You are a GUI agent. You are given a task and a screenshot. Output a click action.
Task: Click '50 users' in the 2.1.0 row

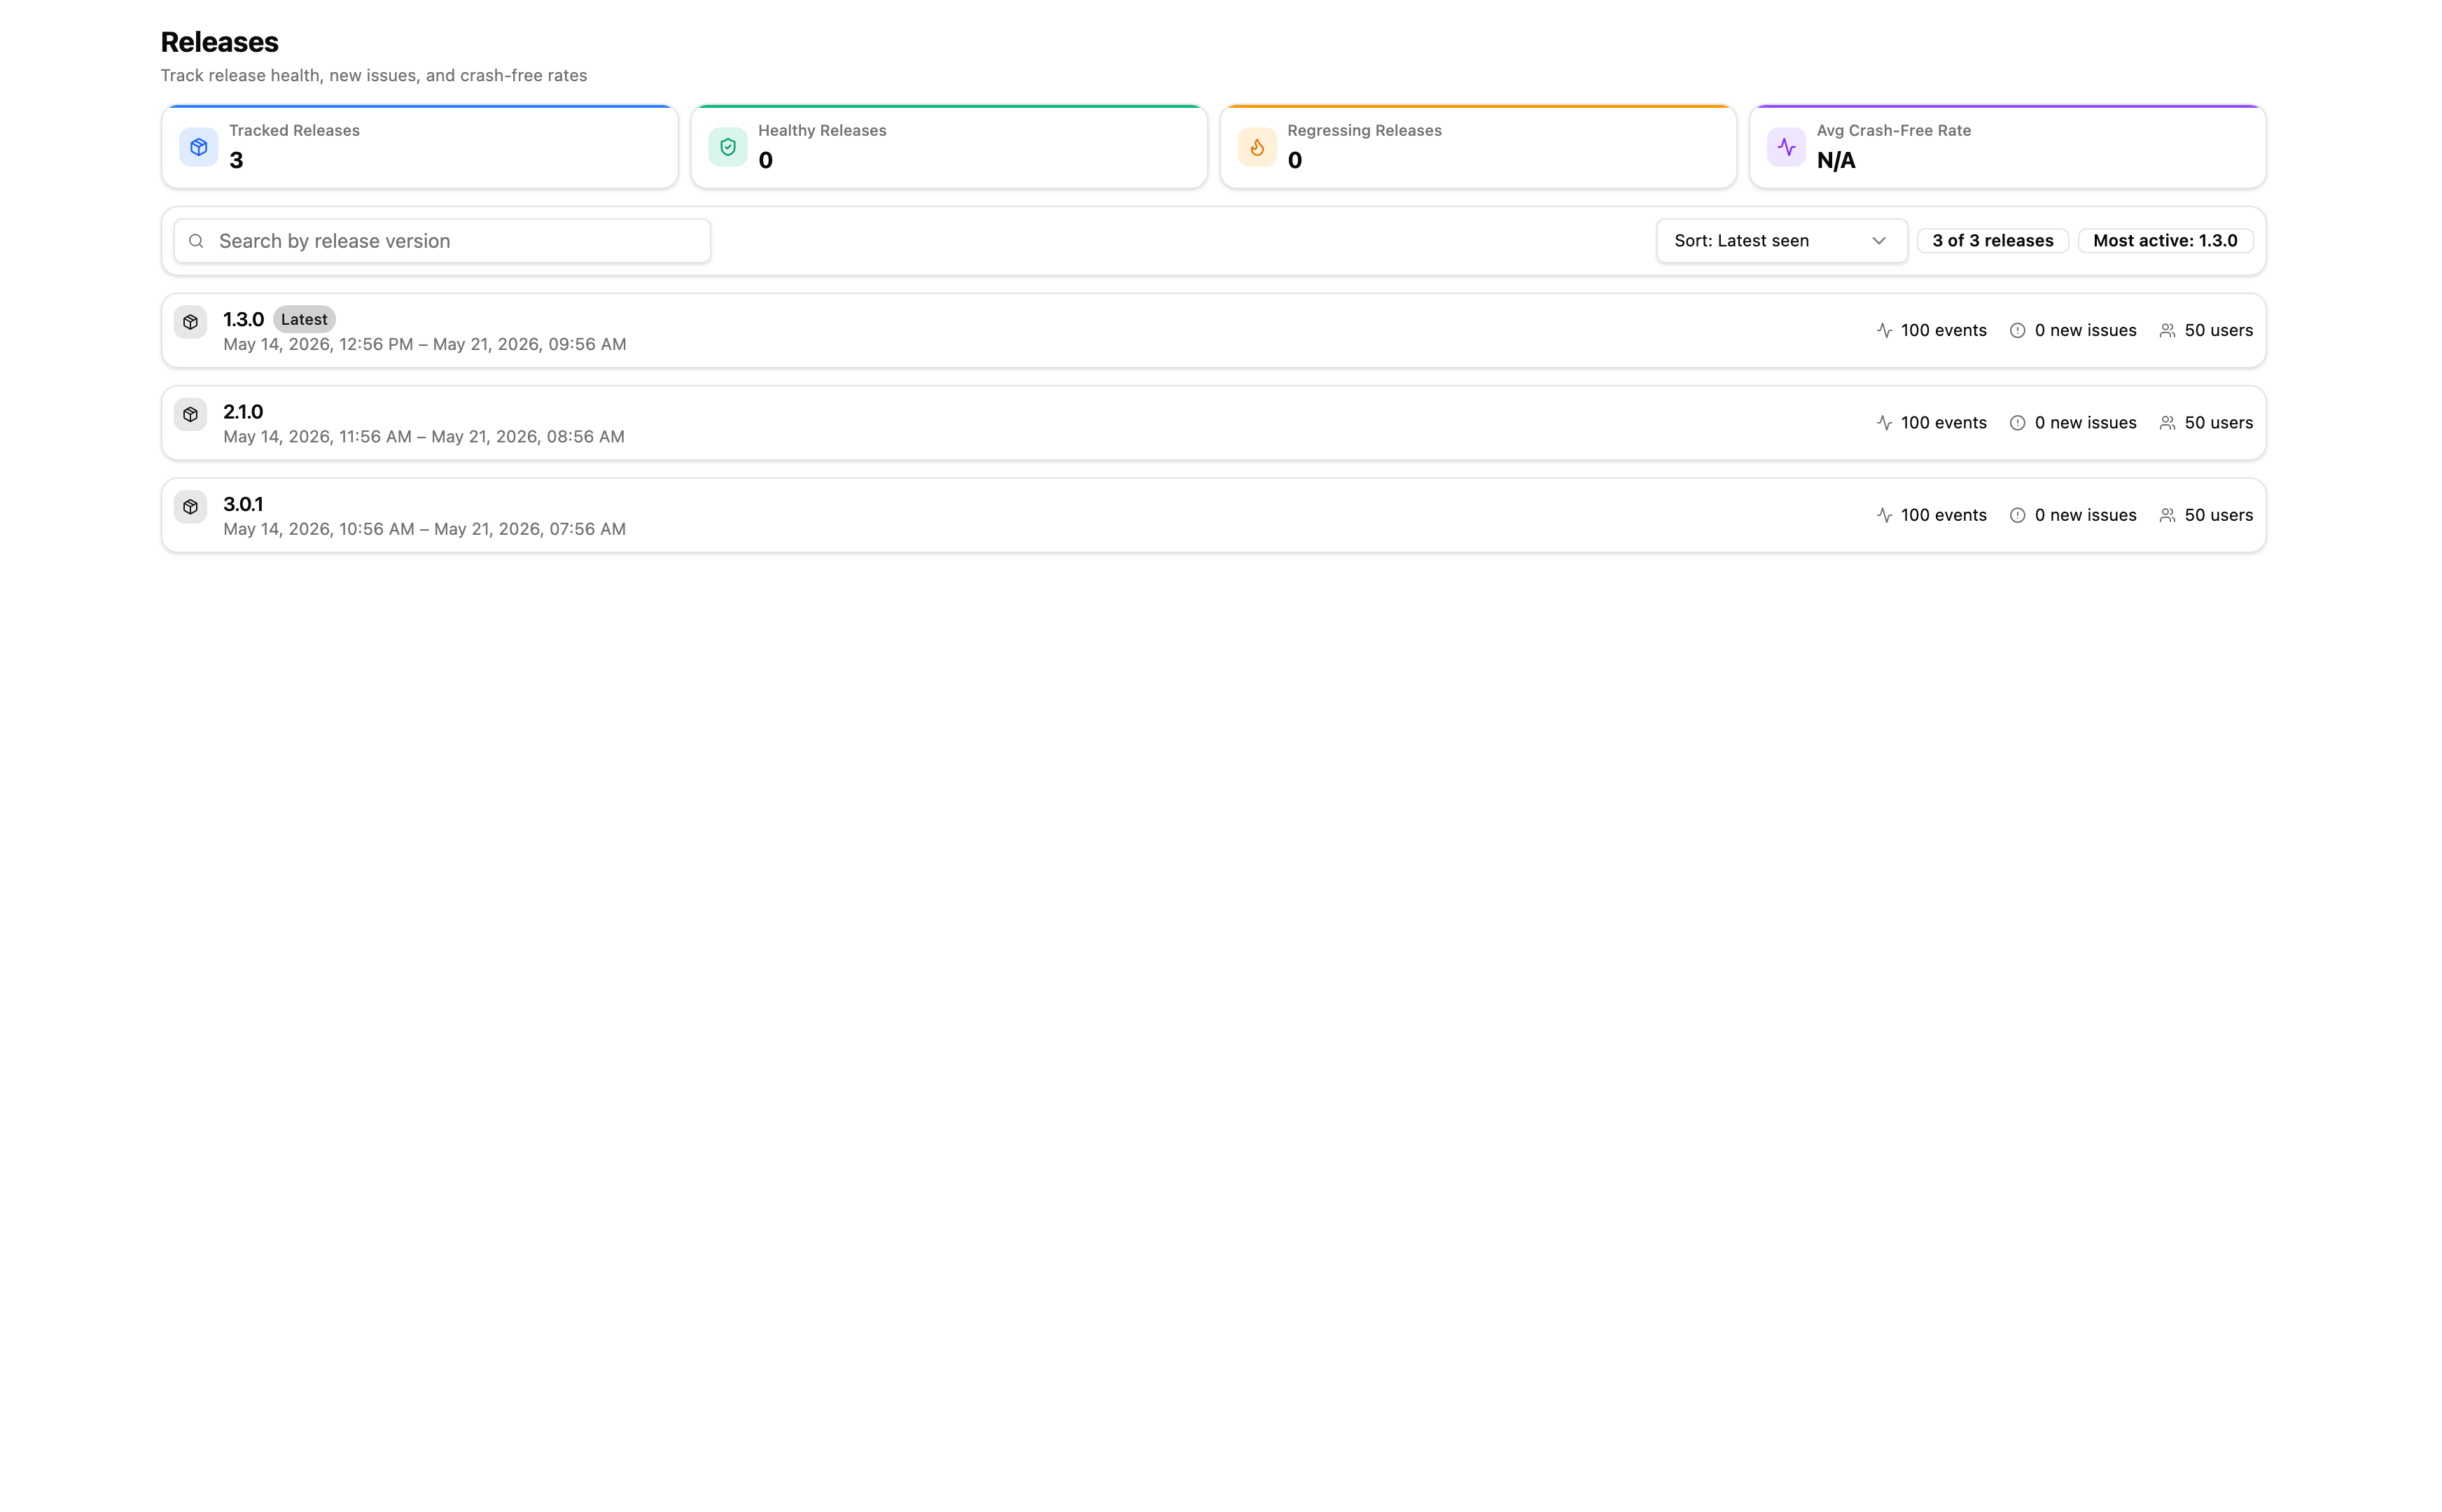[2218, 423]
